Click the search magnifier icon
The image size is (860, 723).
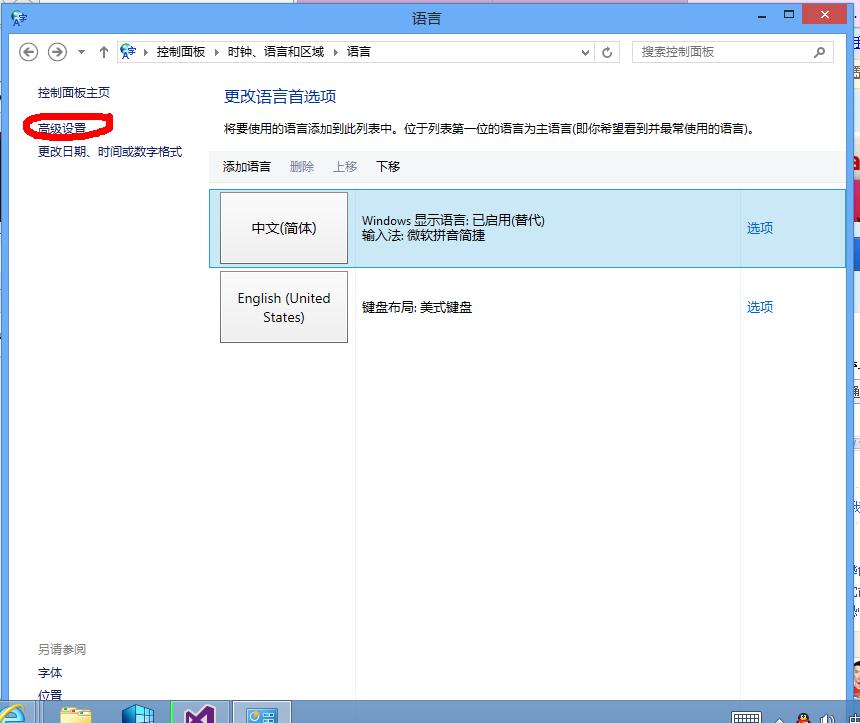click(819, 52)
